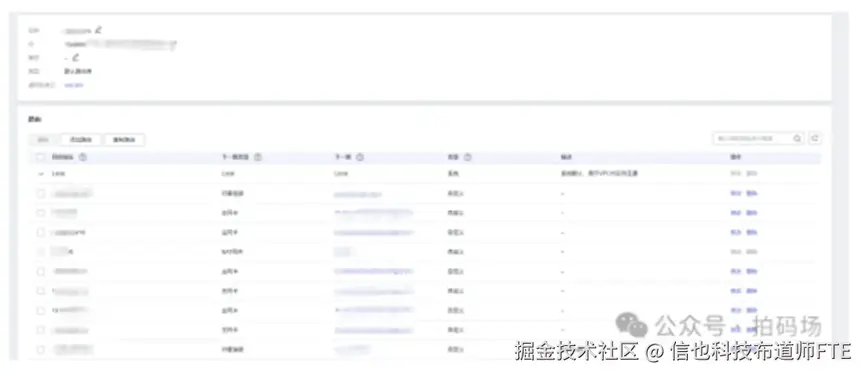Viewport: 865px width, 376px height.
Task: Tick the checkbox of the eighth route below Local
Action: 40,330
